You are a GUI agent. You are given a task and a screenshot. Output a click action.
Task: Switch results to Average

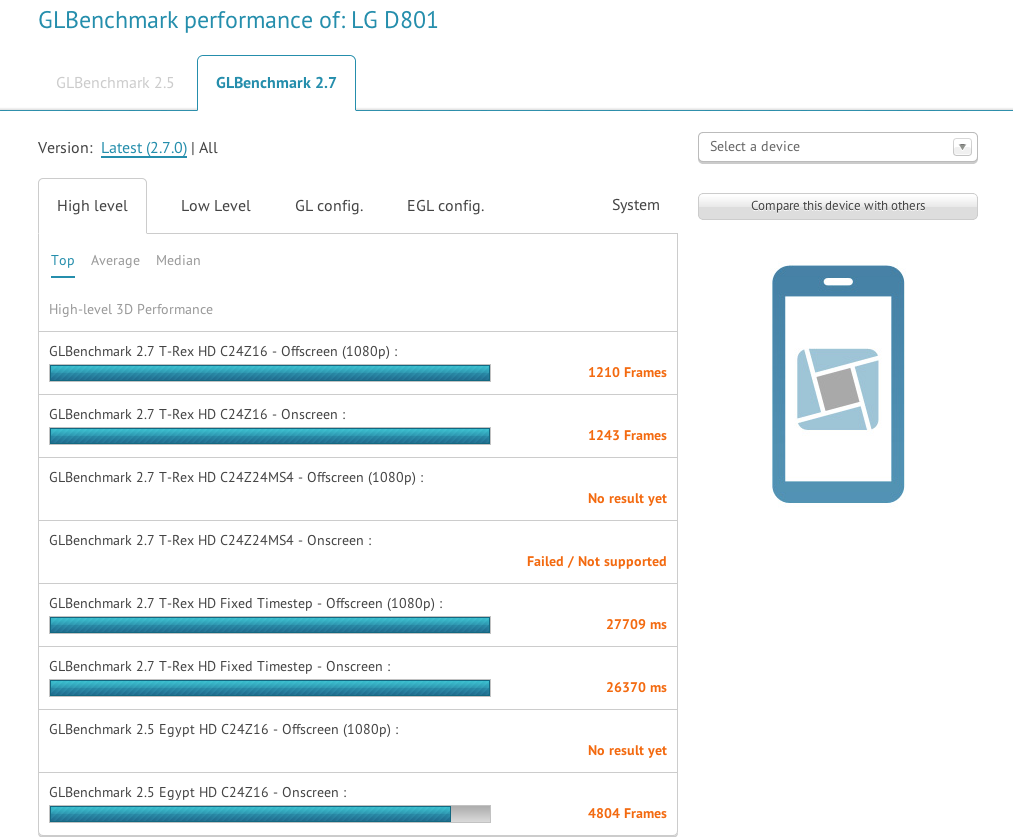point(115,260)
